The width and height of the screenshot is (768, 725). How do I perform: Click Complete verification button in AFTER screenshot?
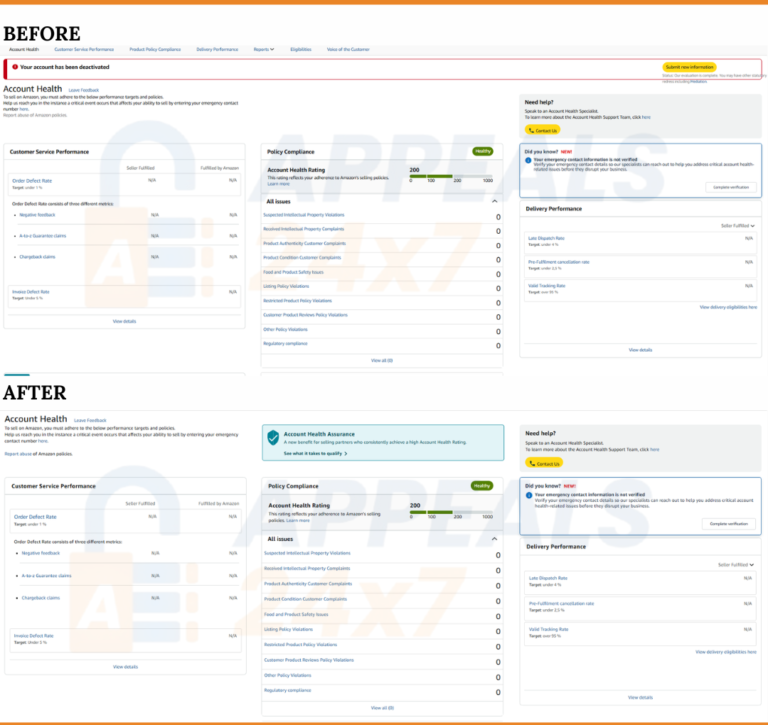click(x=729, y=524)
